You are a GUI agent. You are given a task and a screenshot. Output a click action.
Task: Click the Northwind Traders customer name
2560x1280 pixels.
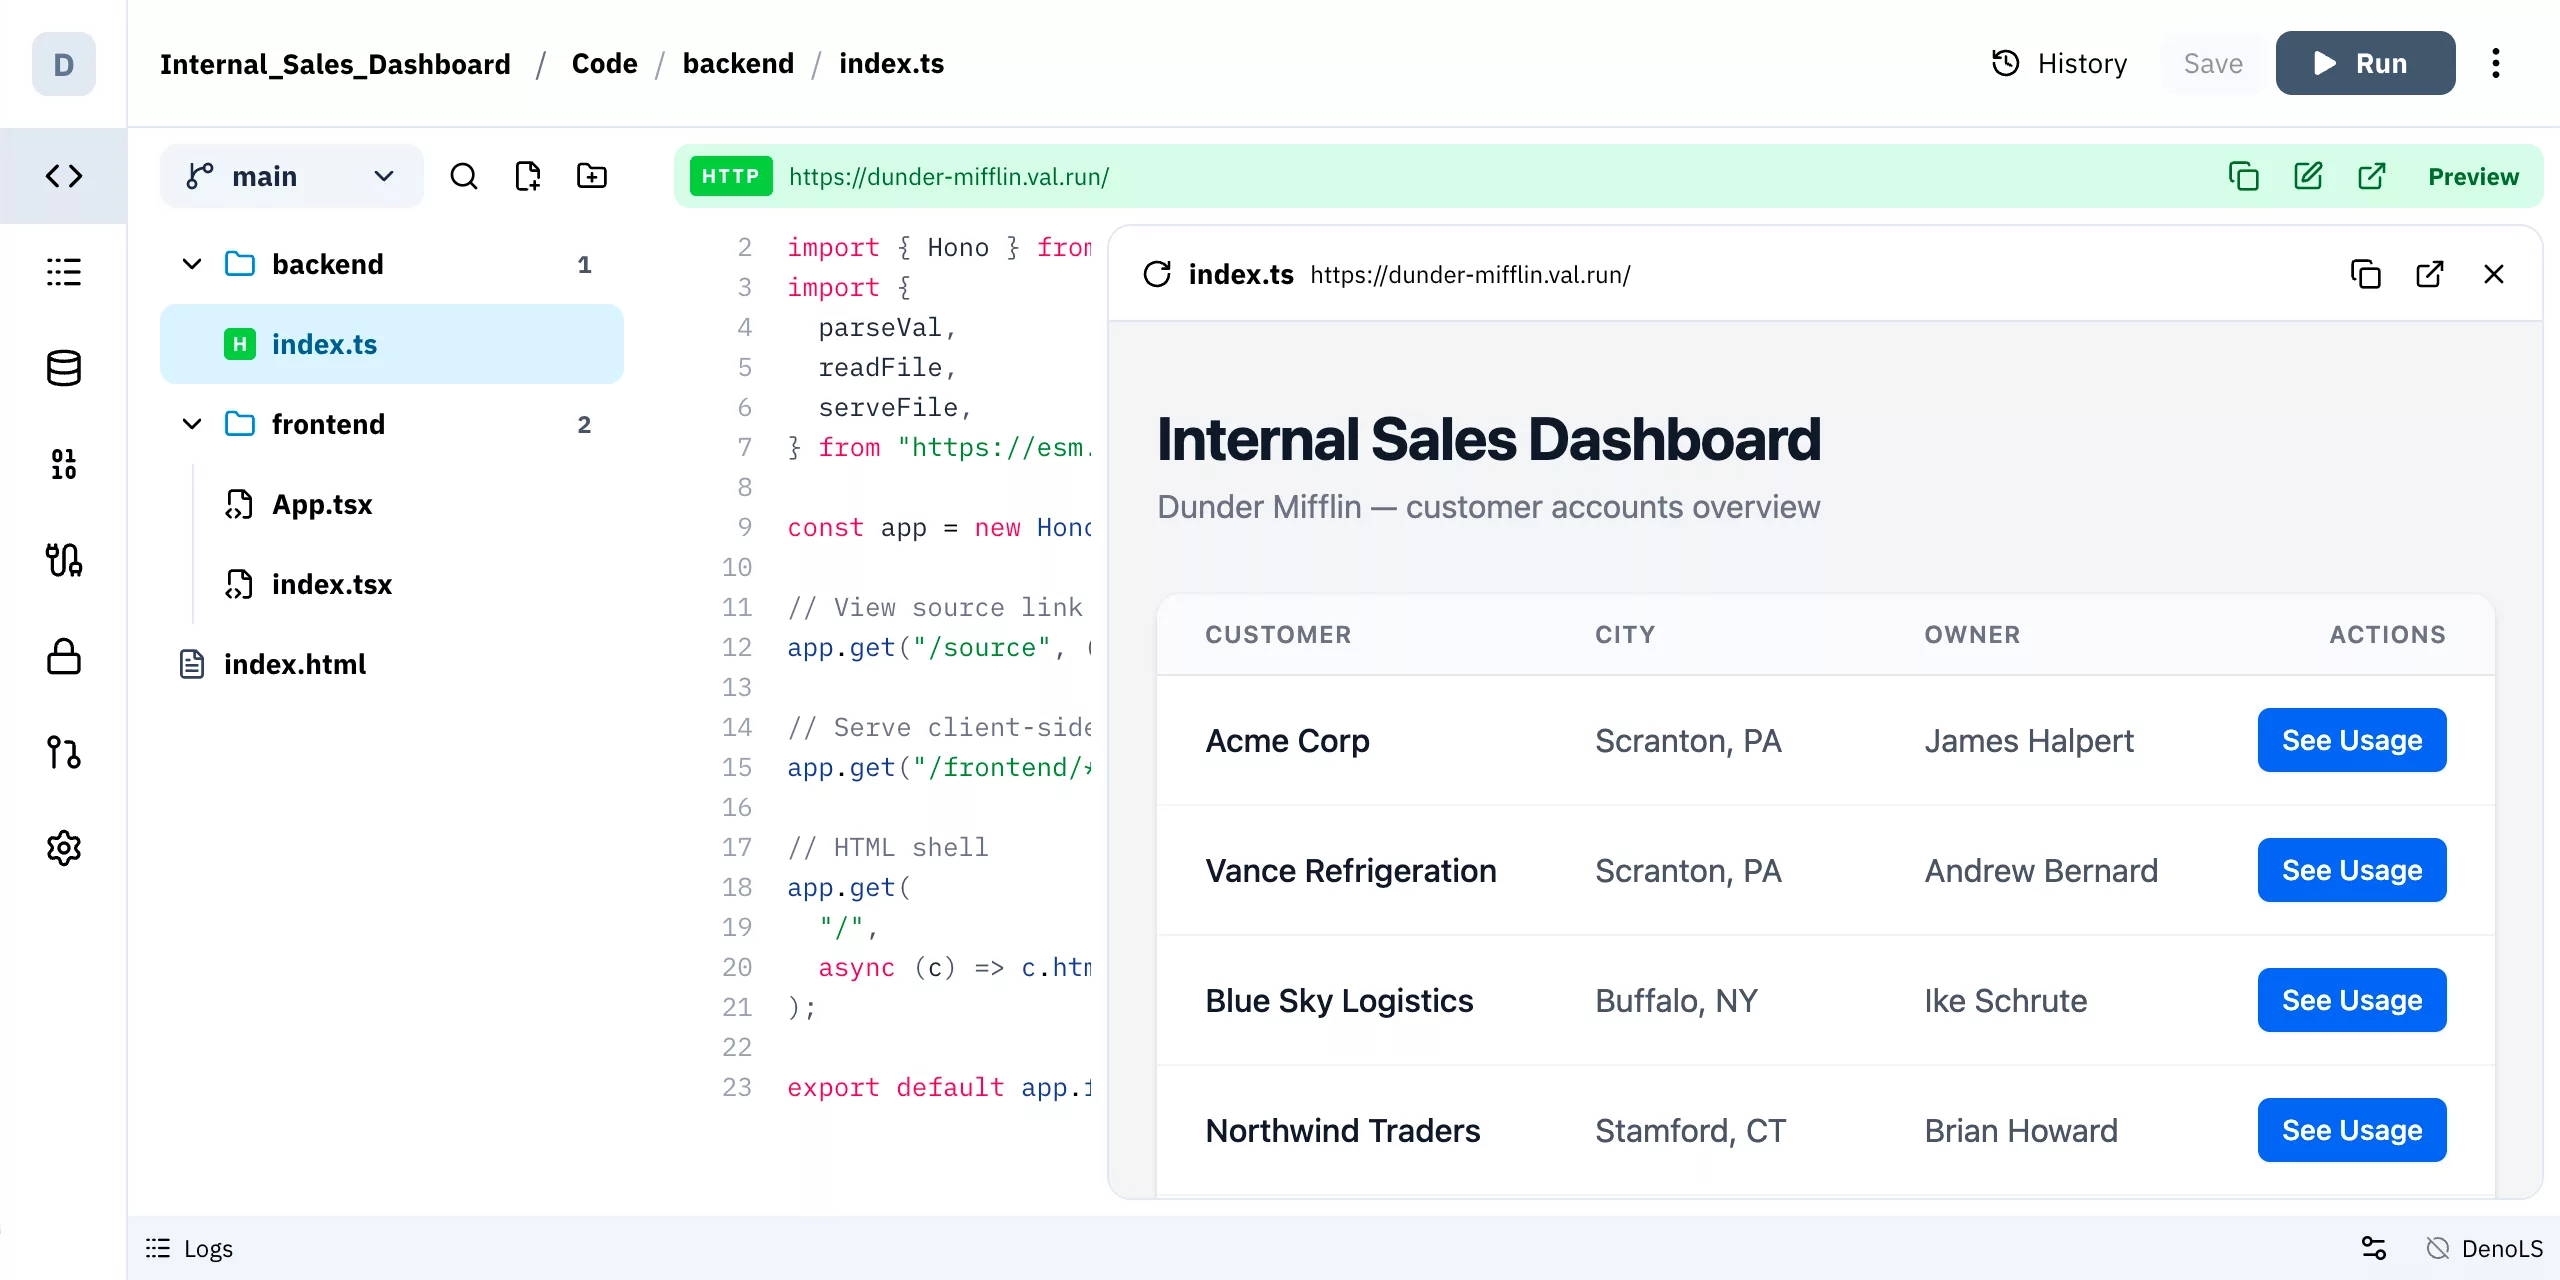[x=1342, y=1130]
